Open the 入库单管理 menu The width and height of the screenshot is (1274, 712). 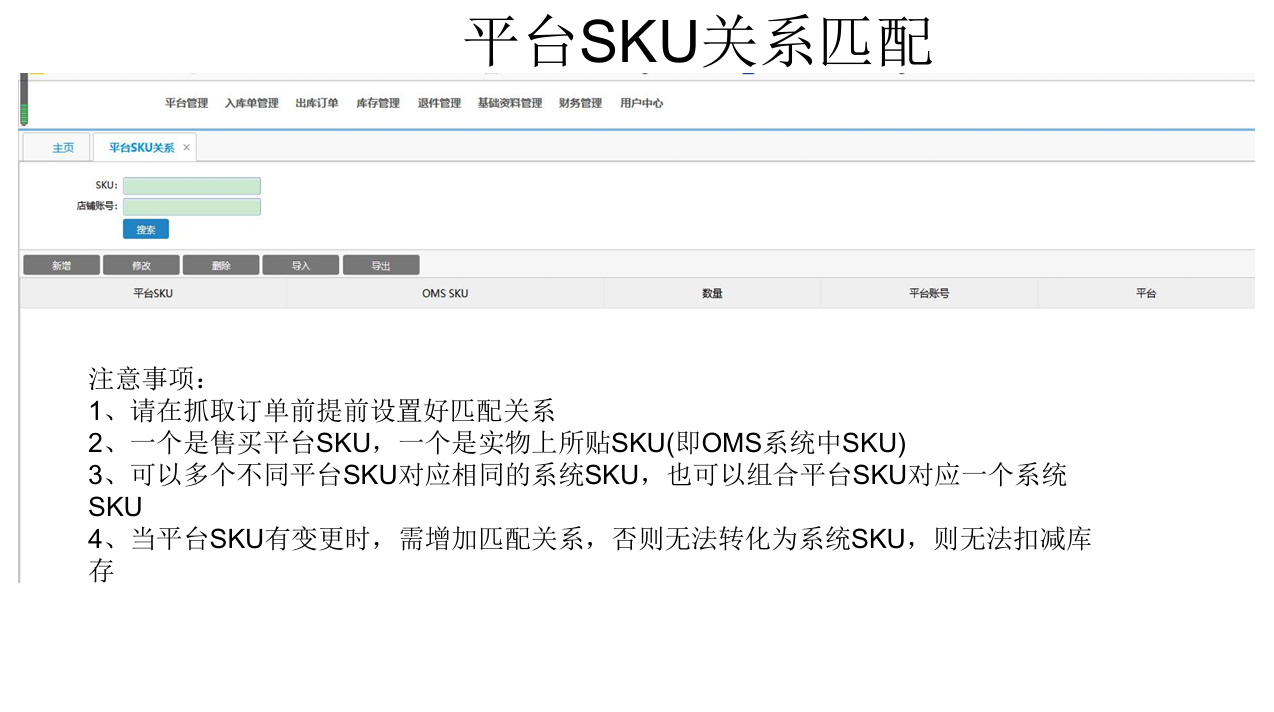251,103
